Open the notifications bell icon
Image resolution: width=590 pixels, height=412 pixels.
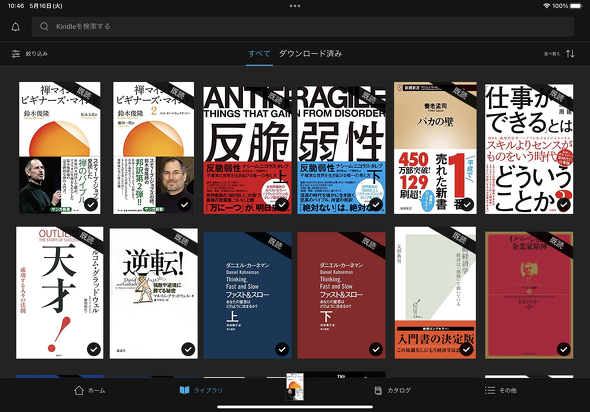15,27
